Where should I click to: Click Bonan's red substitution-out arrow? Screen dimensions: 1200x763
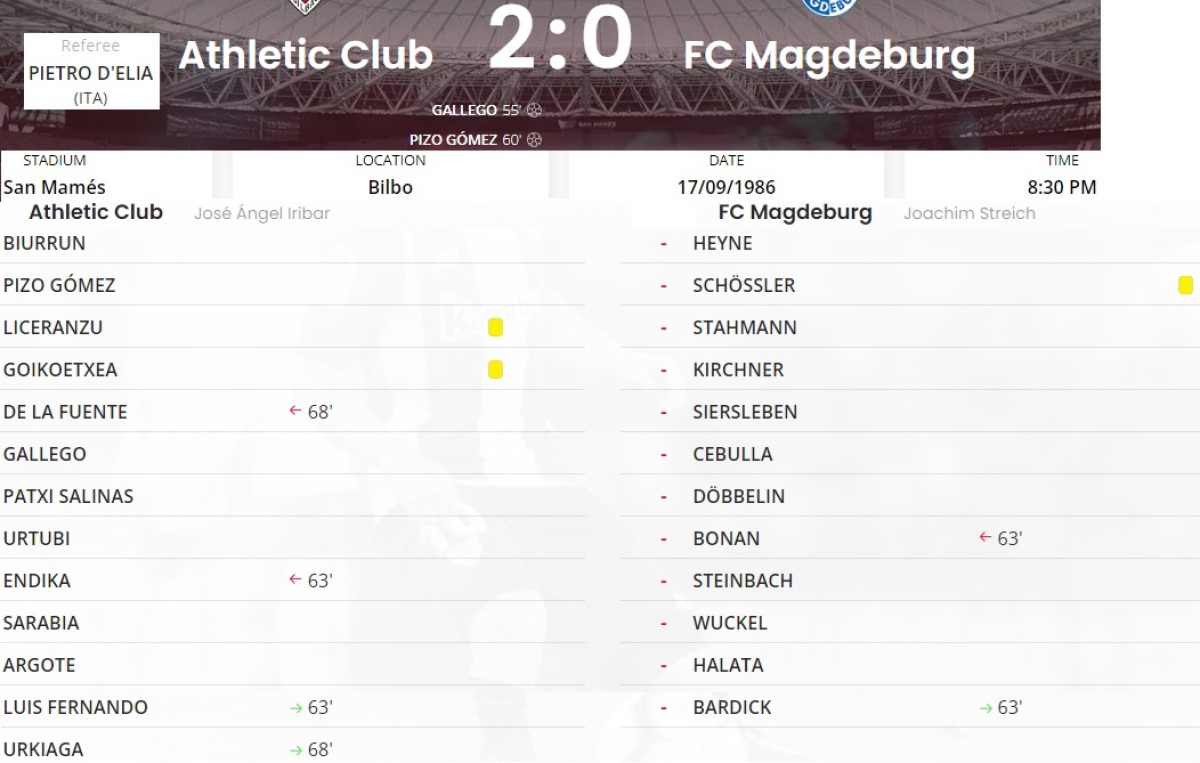coord(985,538)
